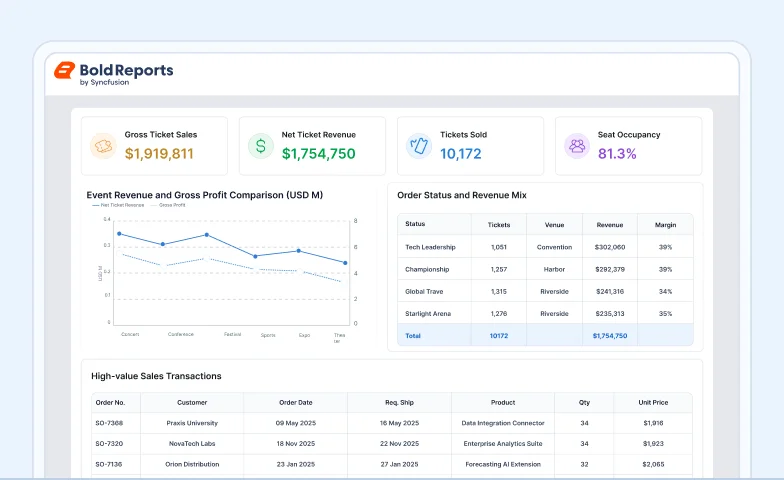Click the $235,313 revenue cell
The height and width of the screenshot is (480, 784).
pos(610,314)
